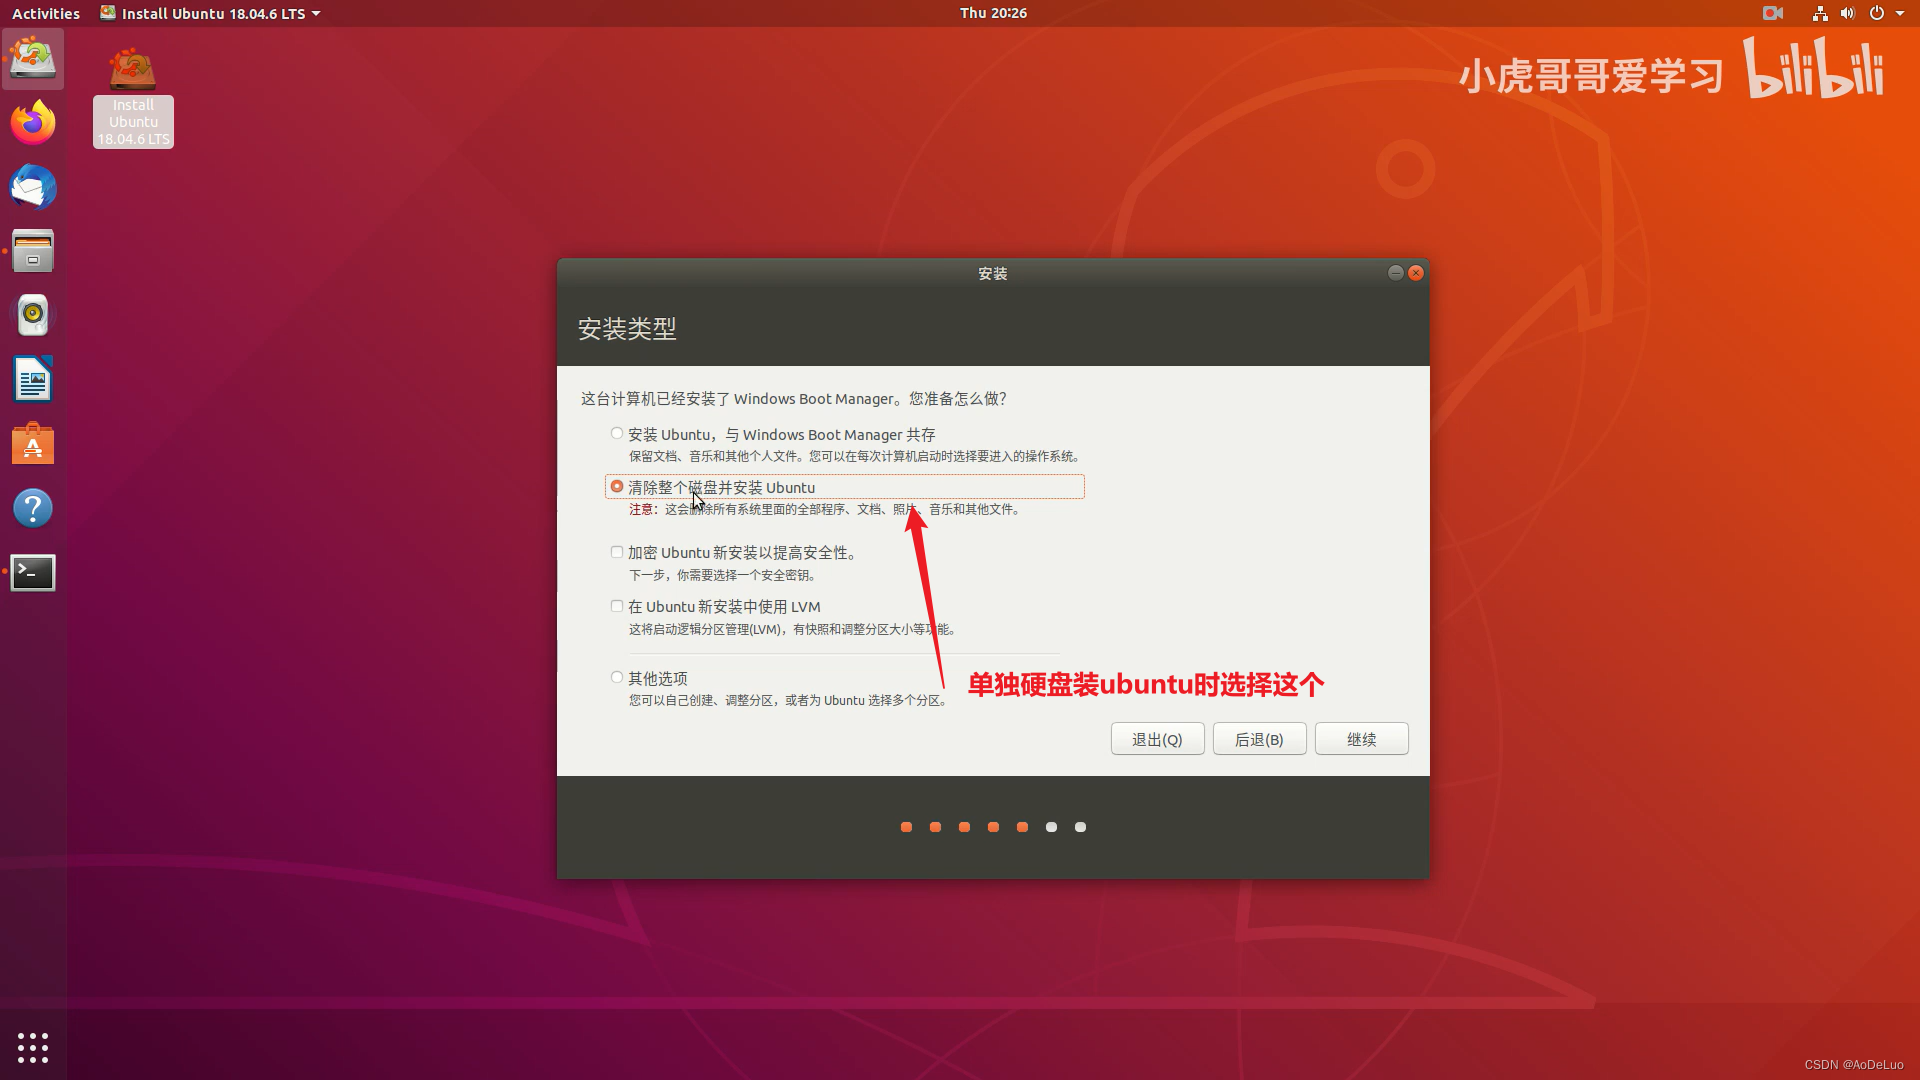The width and height of the screenshot is (1920, 1080).
Task: Open the volume indicator in top bar
Action: [x=1847, y=13]
